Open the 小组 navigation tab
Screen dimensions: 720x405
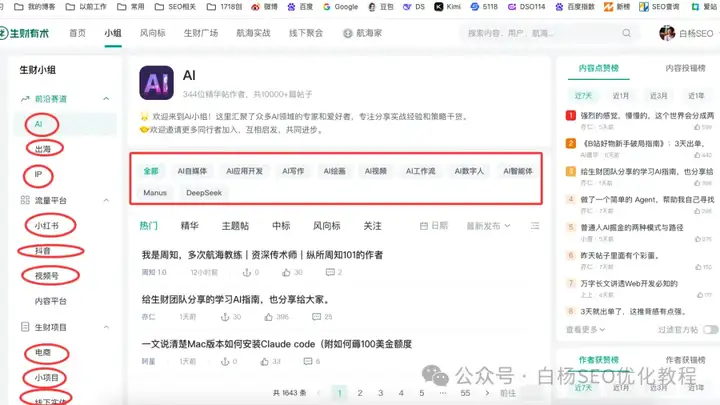(112, 33)
